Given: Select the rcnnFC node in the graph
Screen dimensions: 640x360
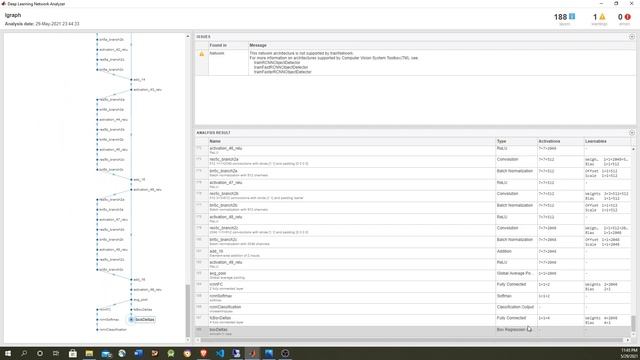Looking at the screenshot, I should 105,310.
